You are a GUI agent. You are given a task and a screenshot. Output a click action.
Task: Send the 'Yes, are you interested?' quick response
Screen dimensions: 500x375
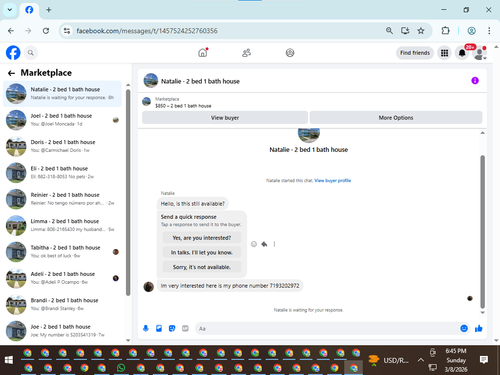coord(202,238)
